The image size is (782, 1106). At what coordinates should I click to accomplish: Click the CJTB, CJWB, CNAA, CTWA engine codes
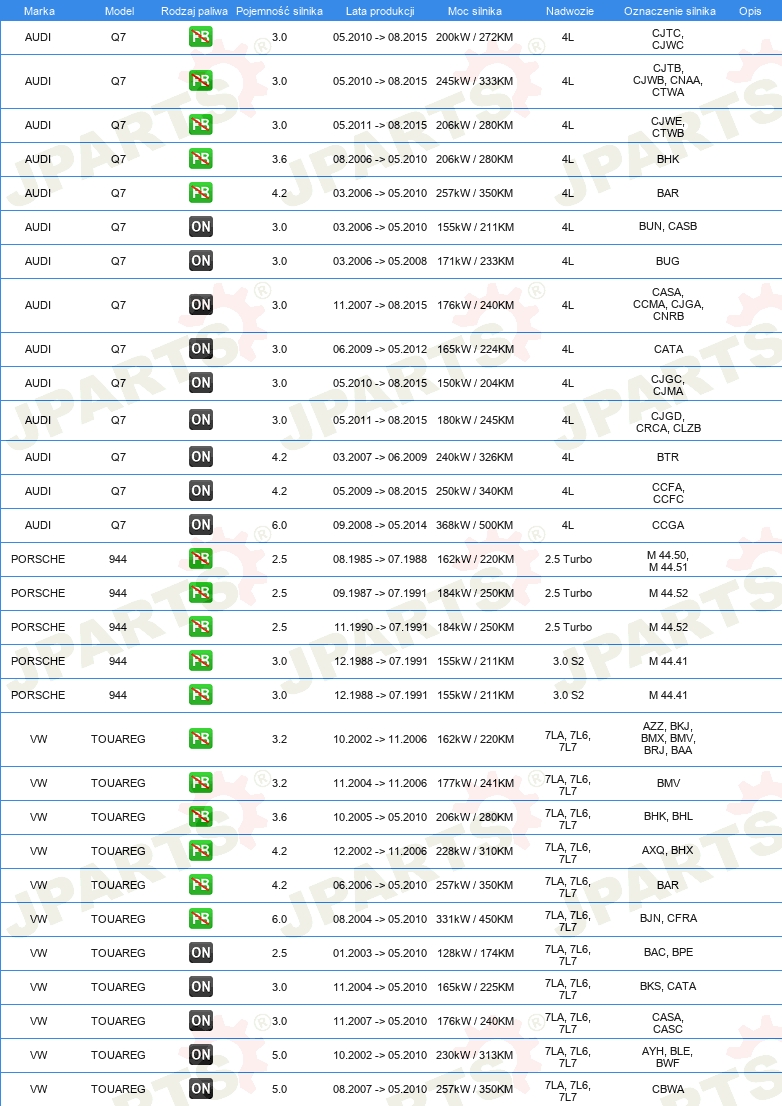[x=668, y=80]
